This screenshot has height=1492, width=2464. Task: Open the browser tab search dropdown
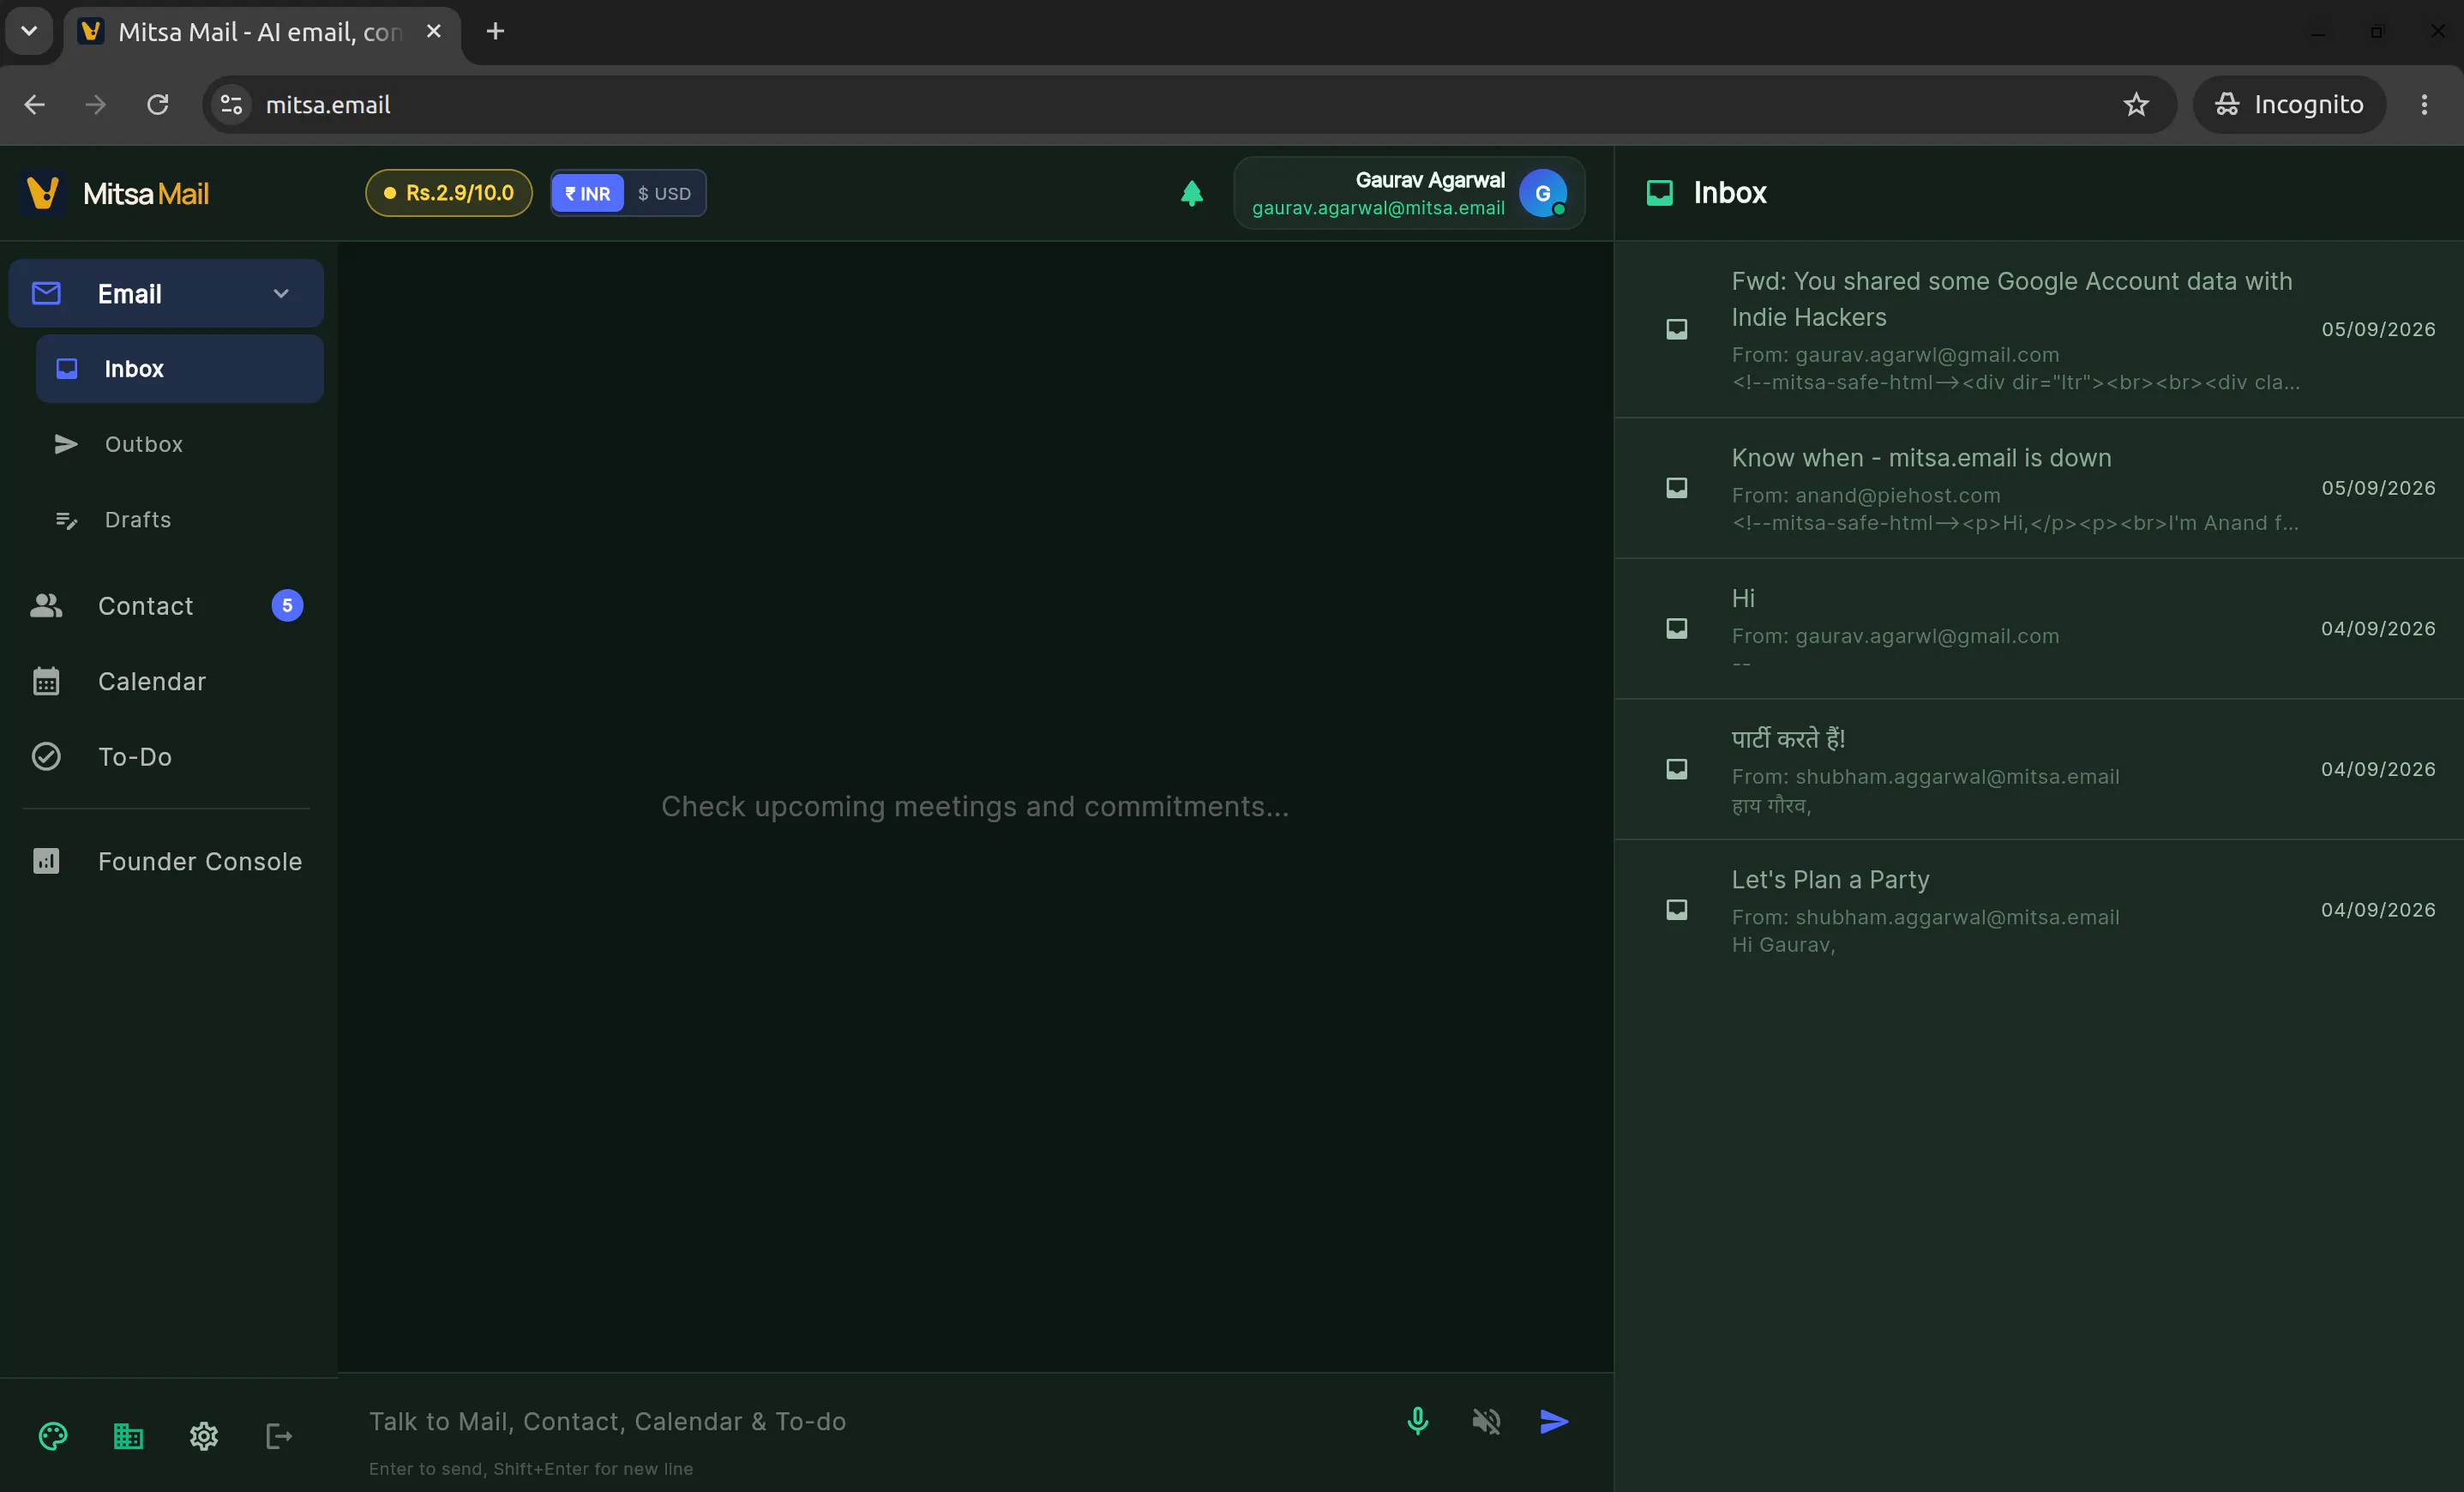click(29, 31)
